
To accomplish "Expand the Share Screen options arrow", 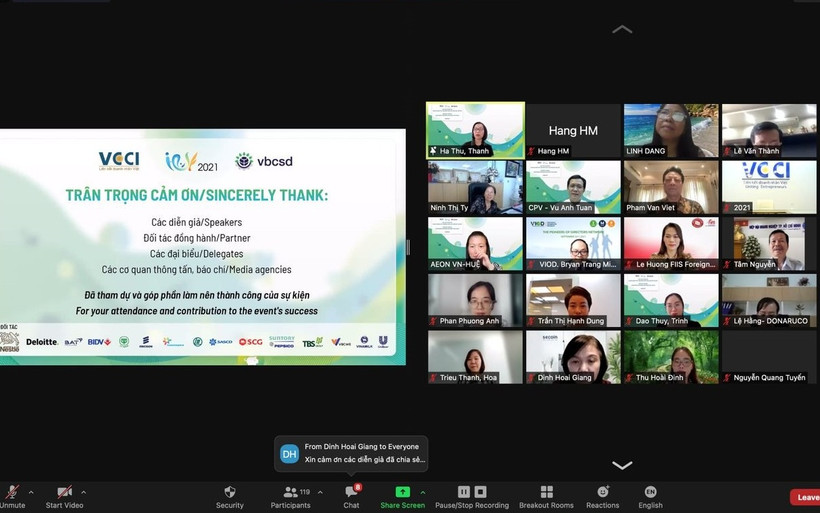I will coord(422,492).
